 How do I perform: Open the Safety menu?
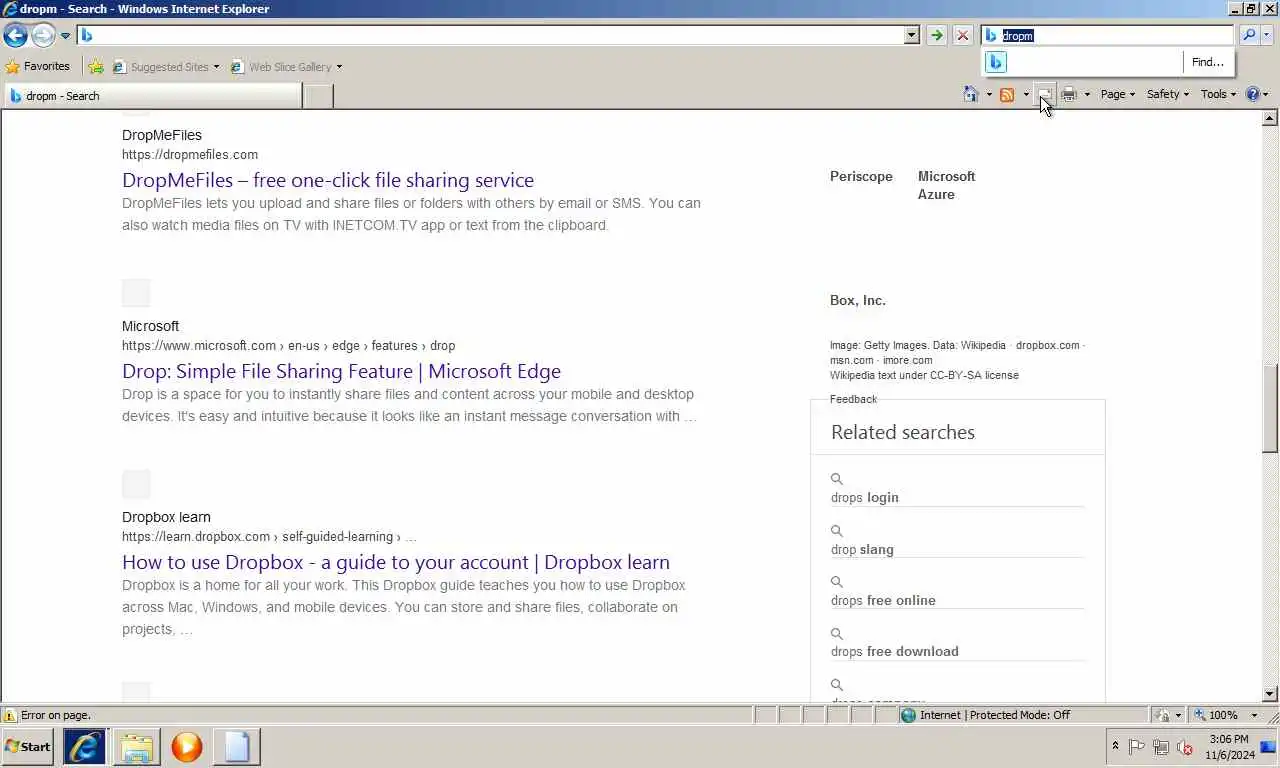coord(1167,94)
